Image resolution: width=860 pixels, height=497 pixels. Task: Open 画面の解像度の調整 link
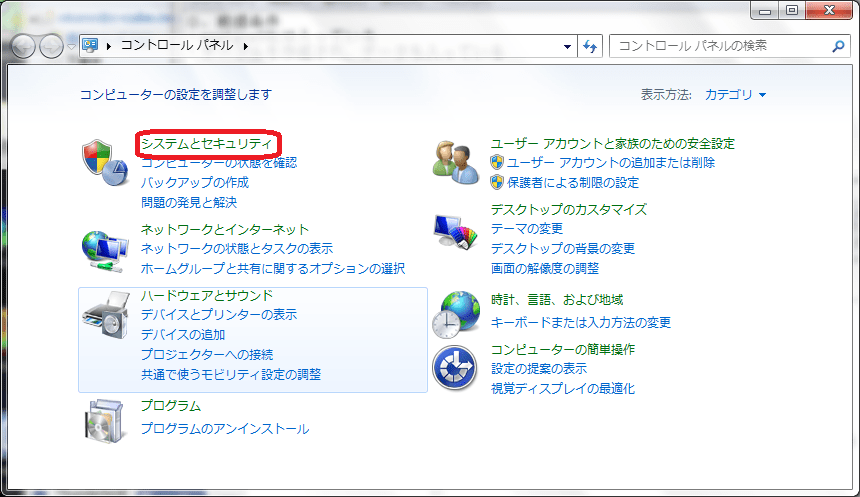(x=545, y=268)
